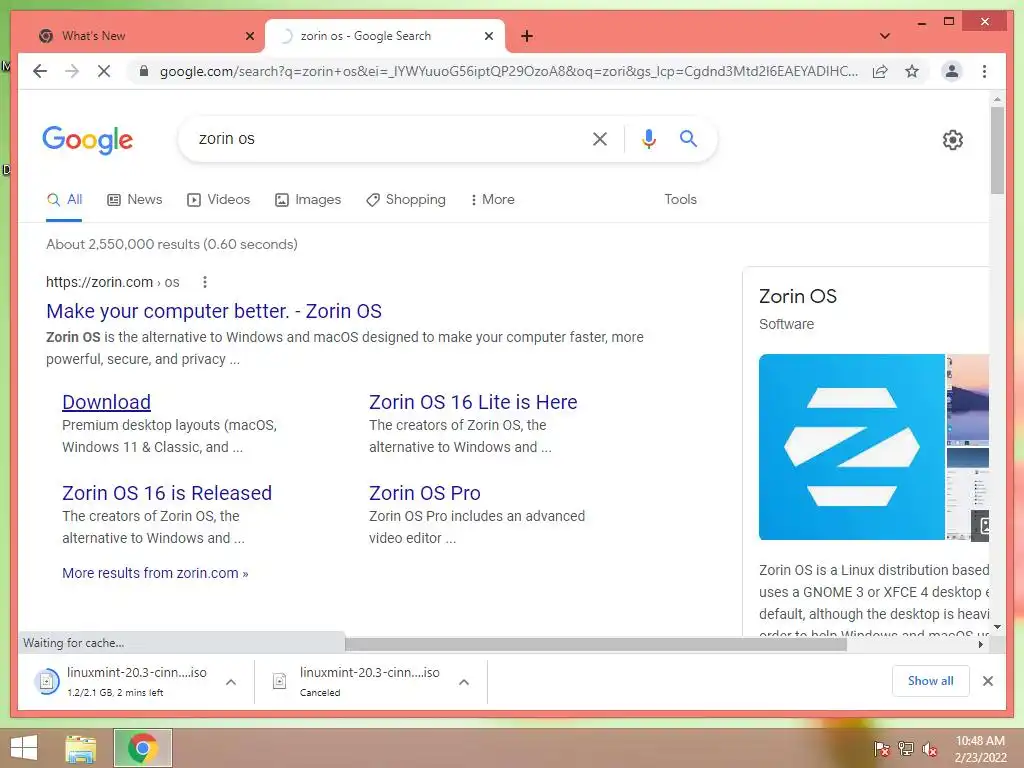Click the taskbar clock and date
Viewport: 1024px width, 768px height.
pos(980,748)
